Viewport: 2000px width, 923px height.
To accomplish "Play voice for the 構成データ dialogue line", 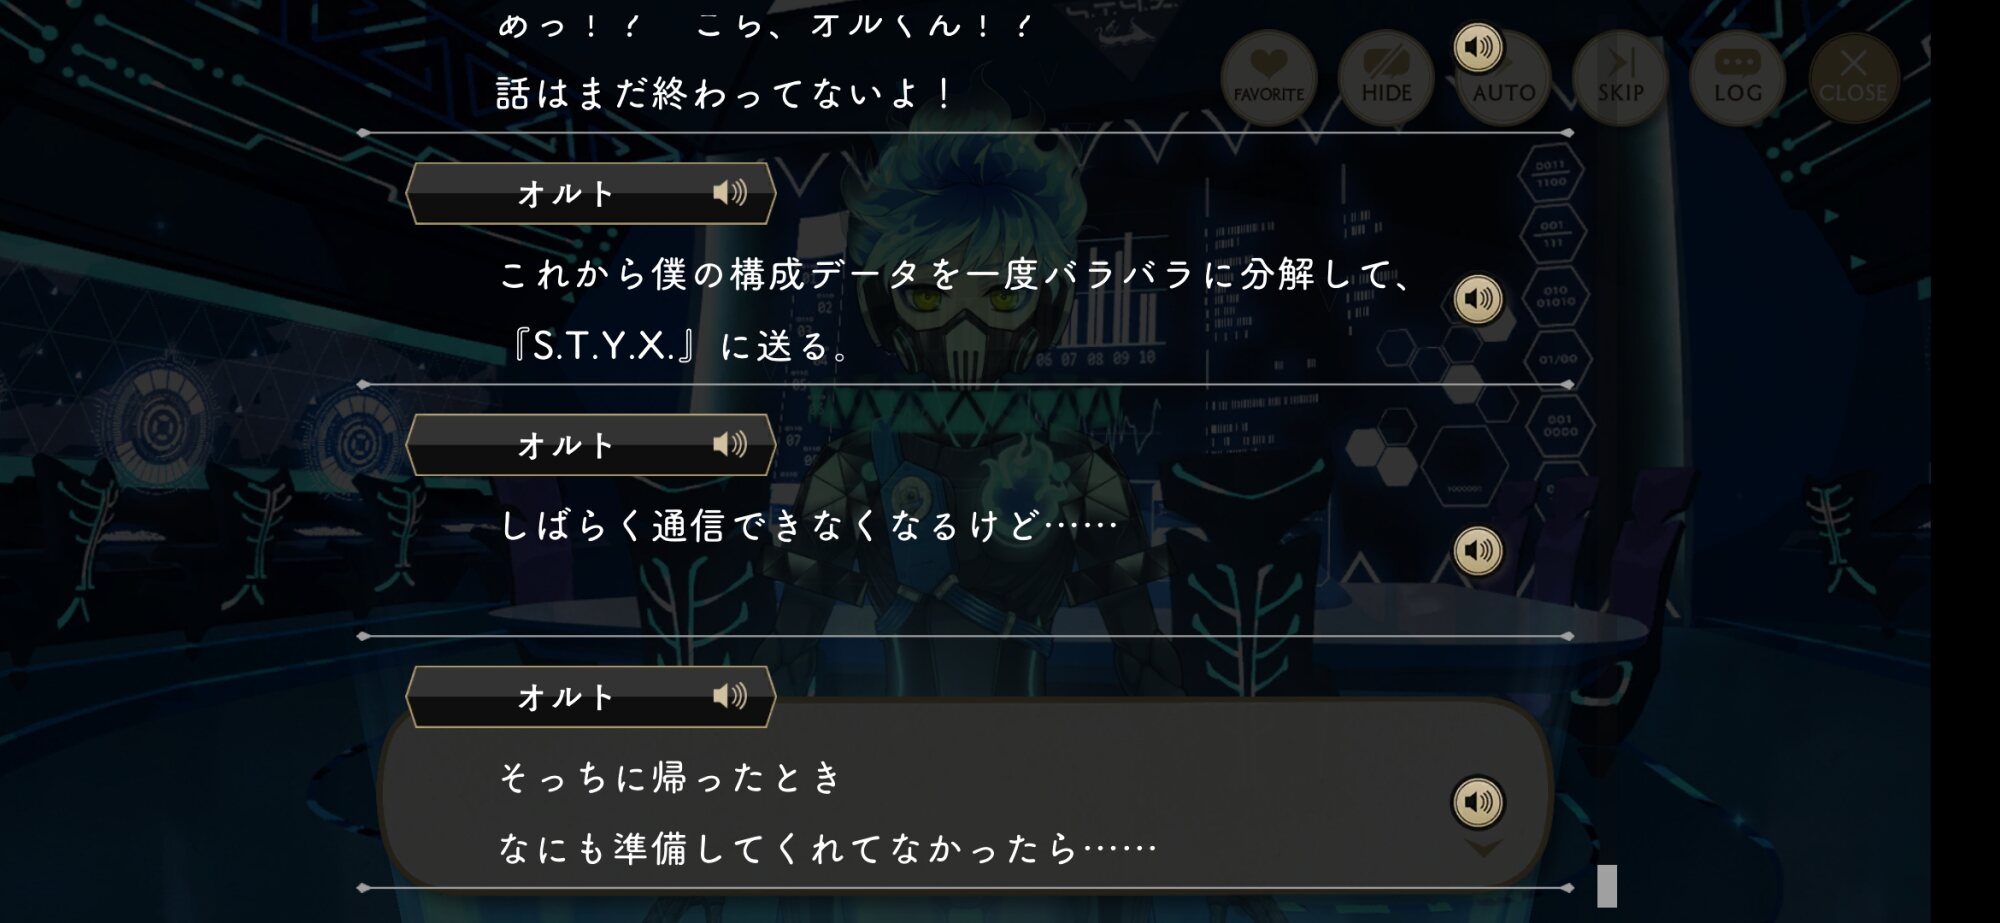I will [1478, 298].
